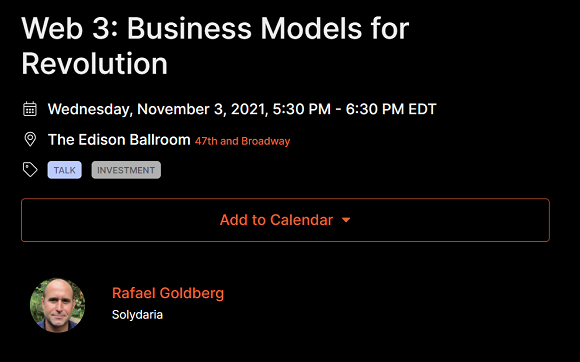Click the Add to Calendar button

285,220
